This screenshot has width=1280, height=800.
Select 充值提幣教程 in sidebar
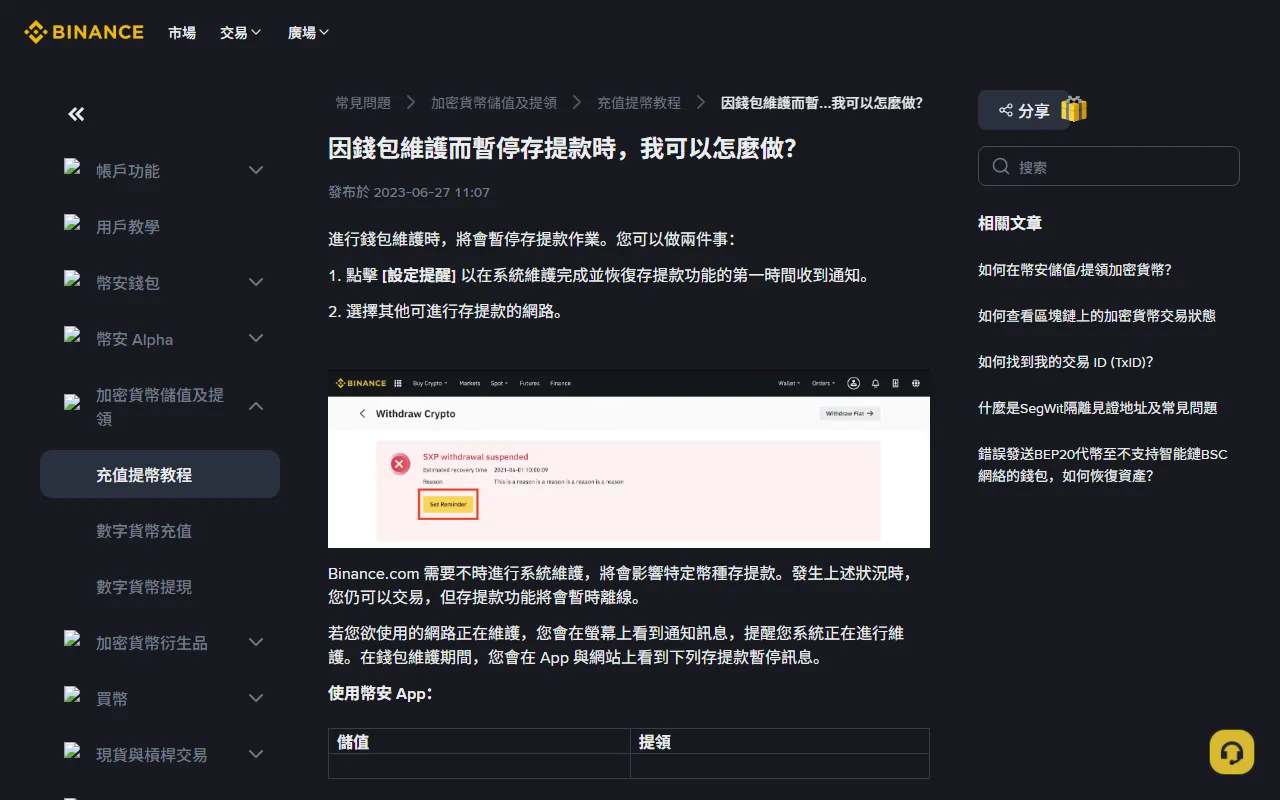(160, 475)
